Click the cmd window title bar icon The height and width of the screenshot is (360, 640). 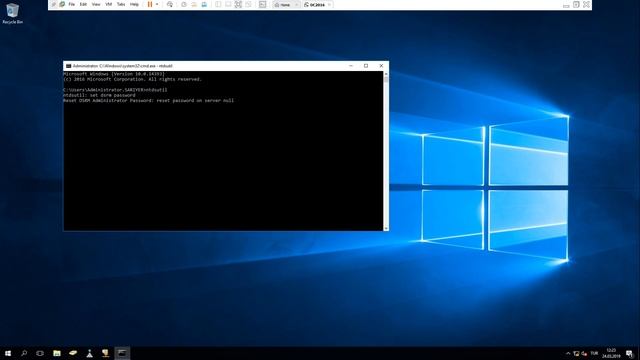(68, 66)
